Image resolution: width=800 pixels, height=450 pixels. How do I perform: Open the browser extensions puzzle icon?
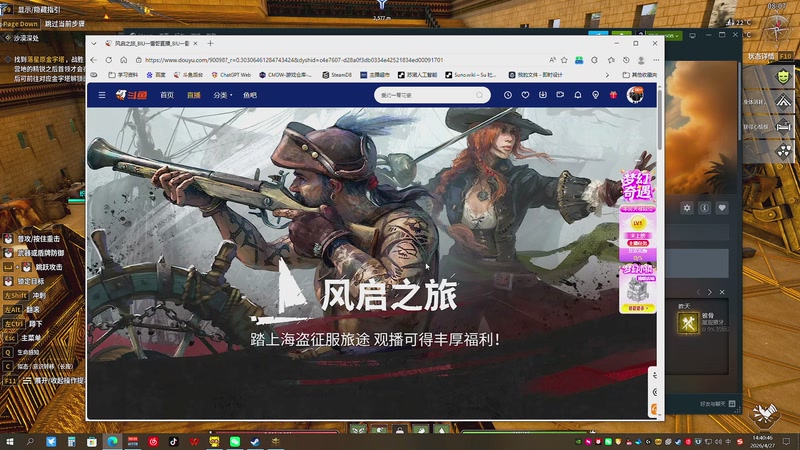(594, 60)
